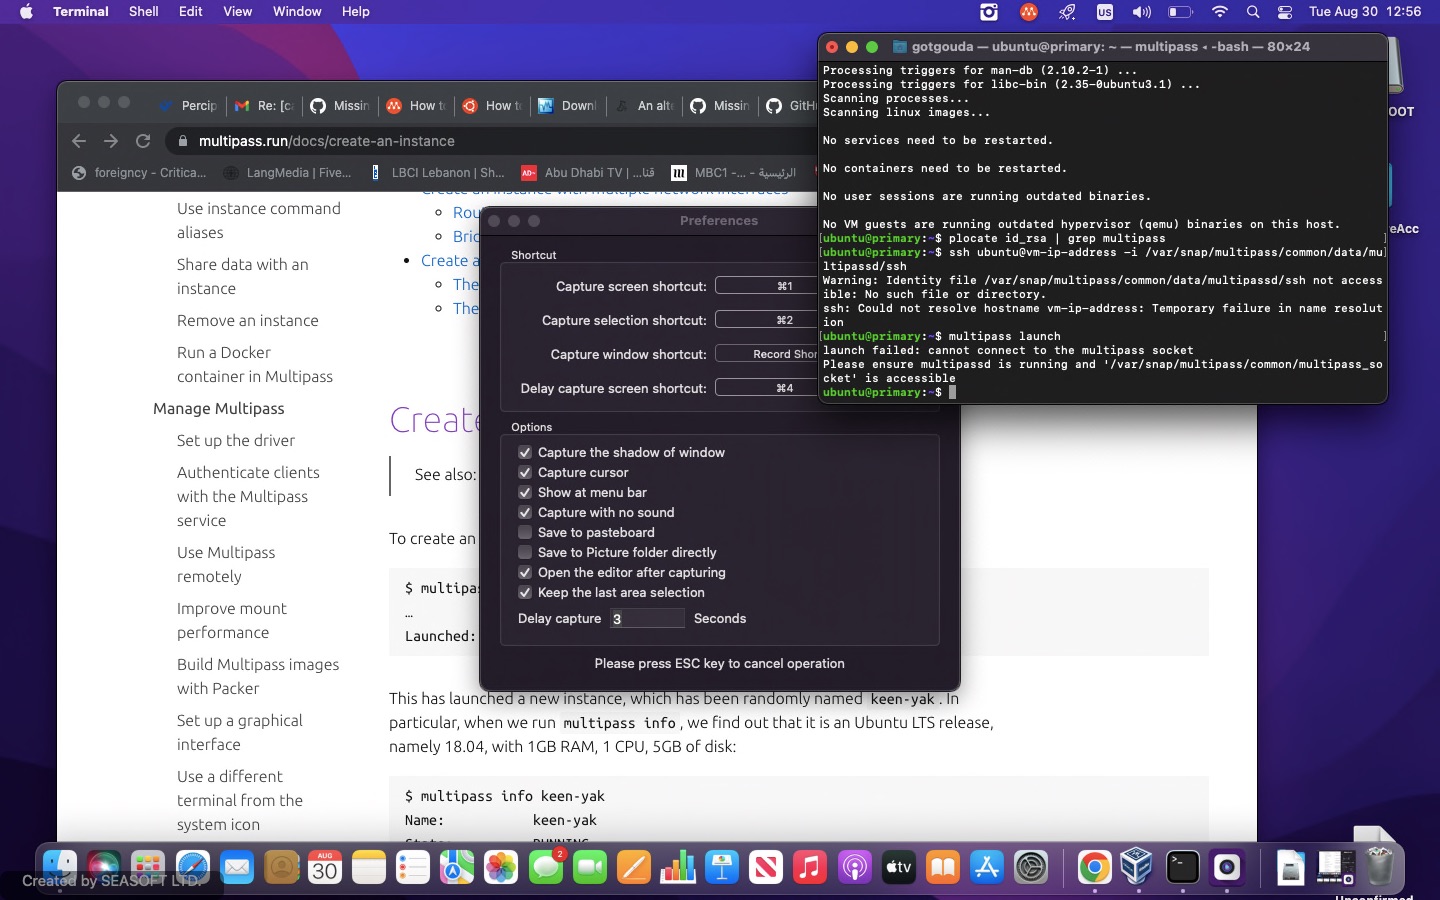The height and width of the screenshot is (900, 1440).
Task: Open the Wi-Fi menu
Action: coord(1220,12)
